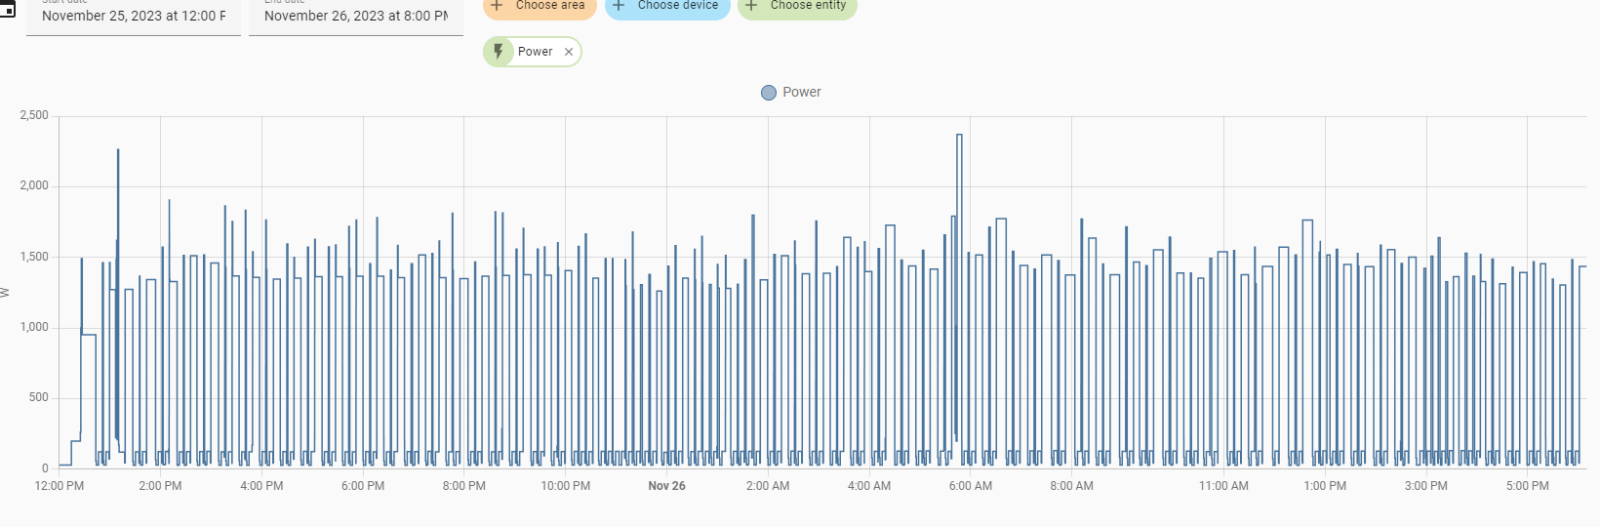Click the 12:00 PM x-axis label

tap(60, 486)
